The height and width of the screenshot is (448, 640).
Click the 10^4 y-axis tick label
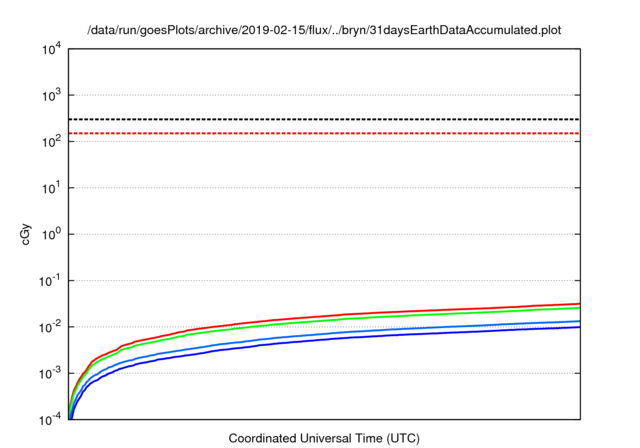point(52,49)
